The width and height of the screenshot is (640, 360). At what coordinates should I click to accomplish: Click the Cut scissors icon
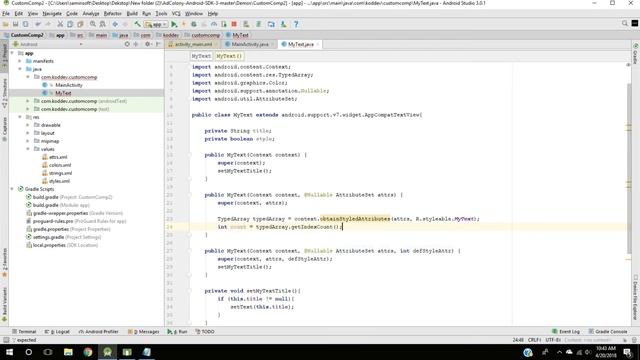60,24
